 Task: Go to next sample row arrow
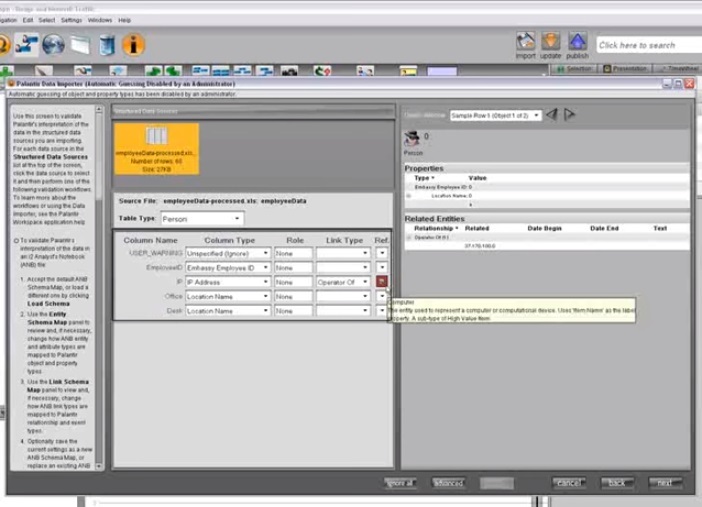(x=569, y=115)
